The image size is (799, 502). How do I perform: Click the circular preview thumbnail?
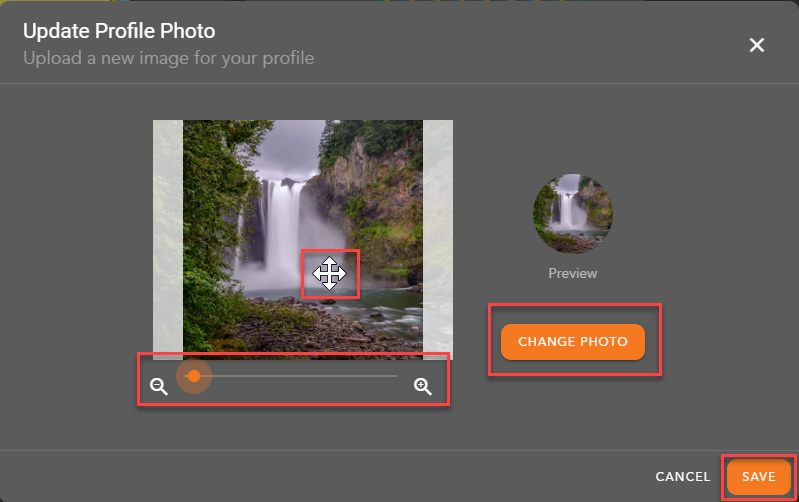573,214
